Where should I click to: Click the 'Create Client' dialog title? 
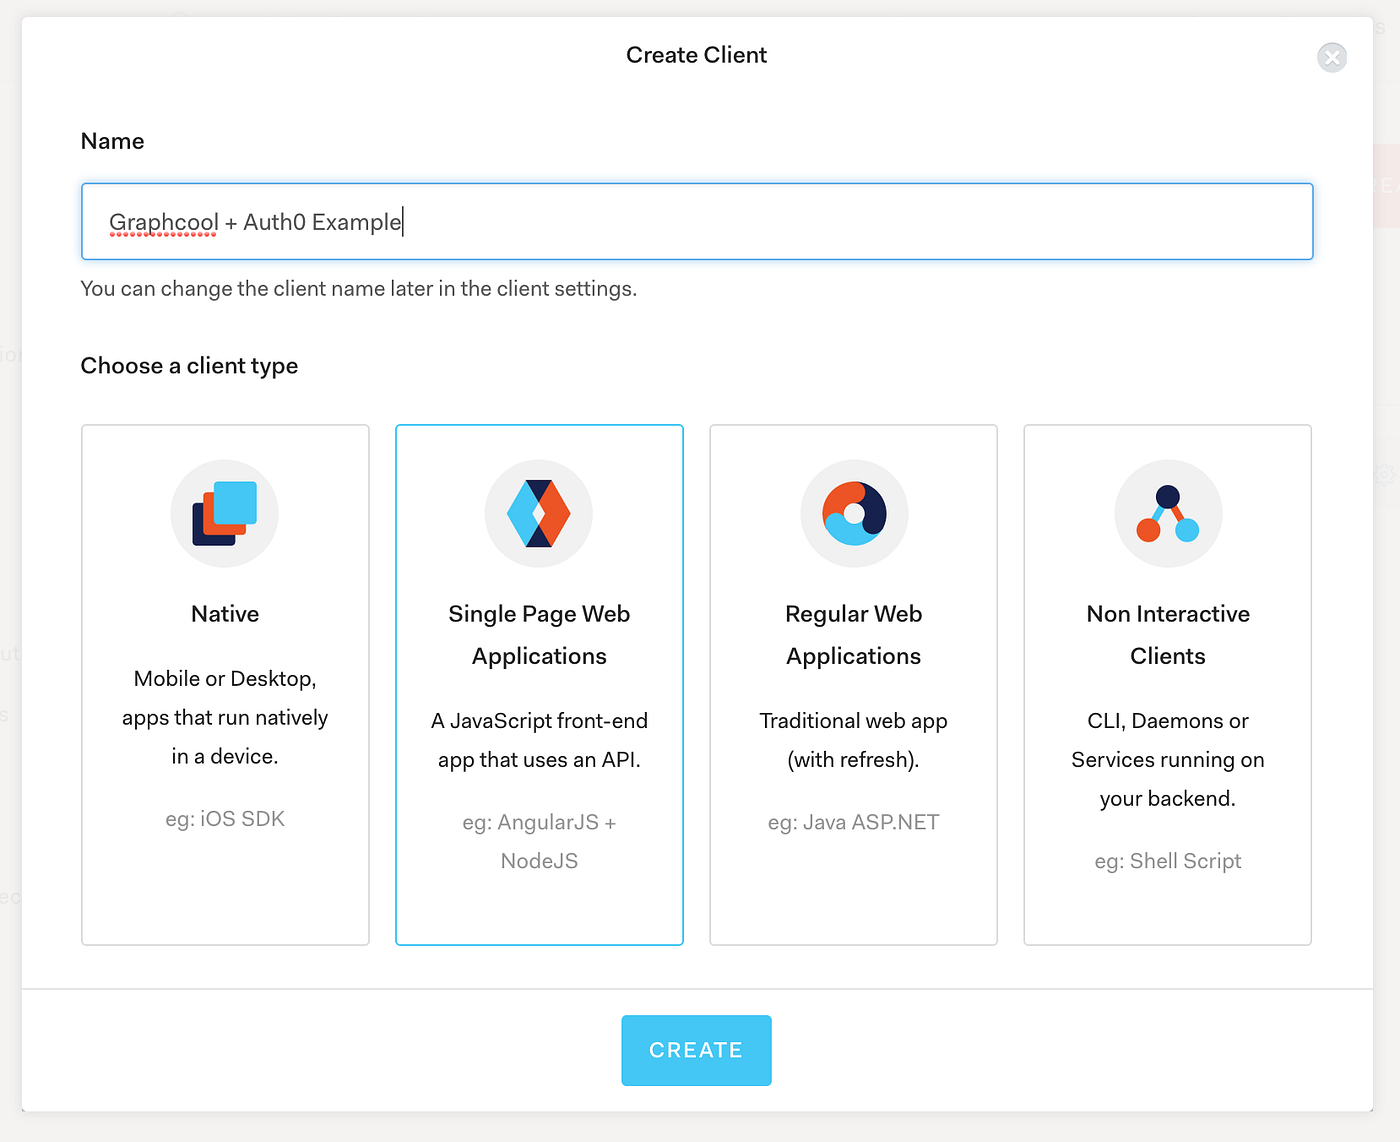[696, 55]
